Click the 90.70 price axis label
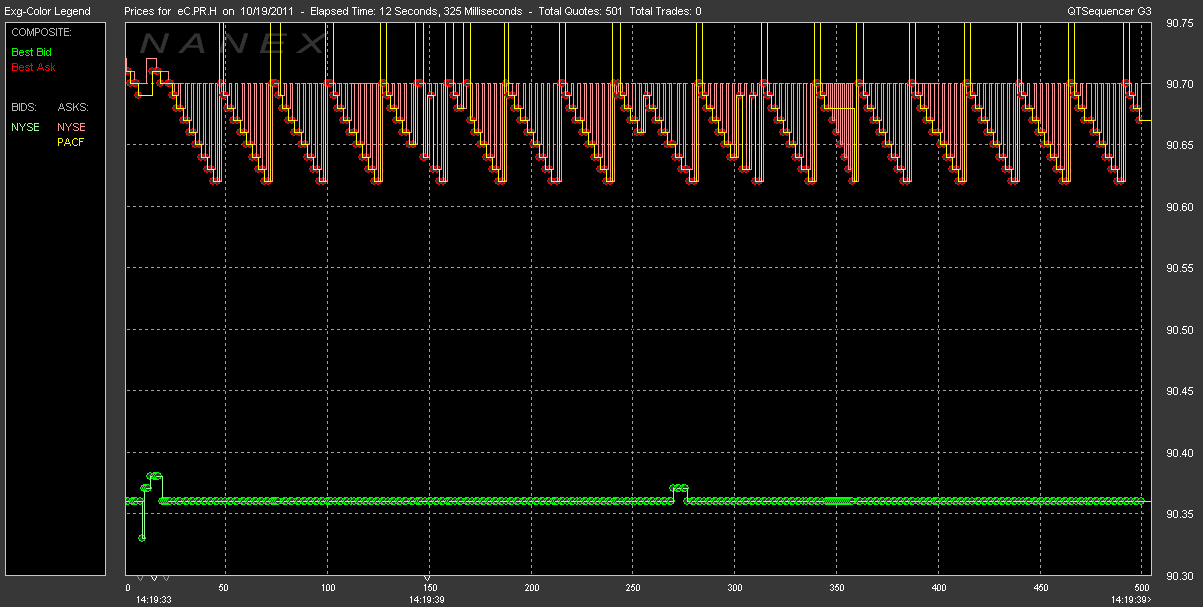Viewport: 1203px width, 607px height. 1180,84
